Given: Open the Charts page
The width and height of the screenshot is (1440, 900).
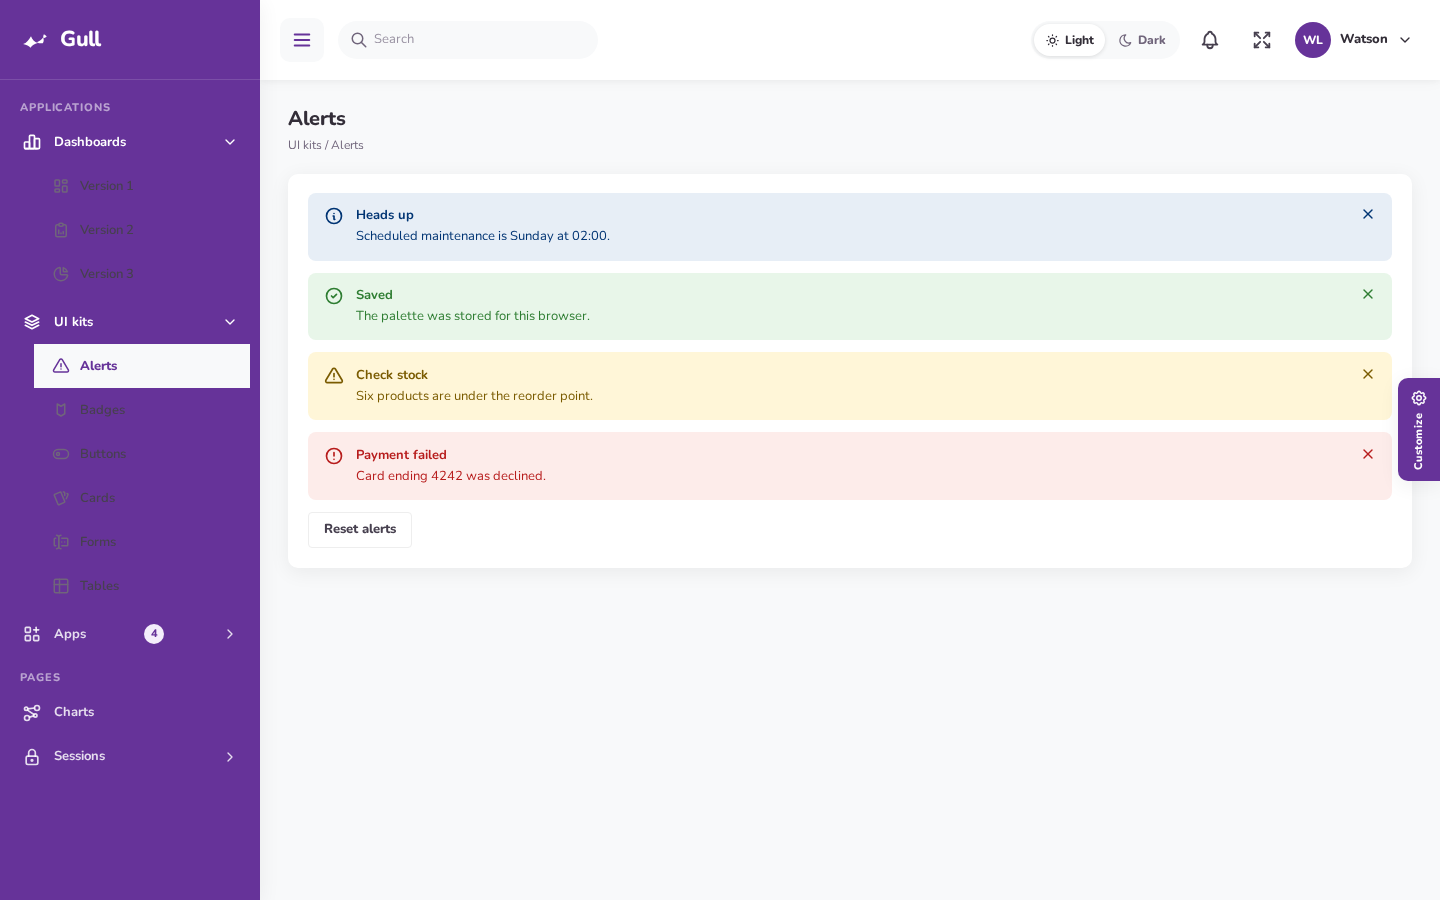Looking at the screenshot, I should [x=130, y=712].
